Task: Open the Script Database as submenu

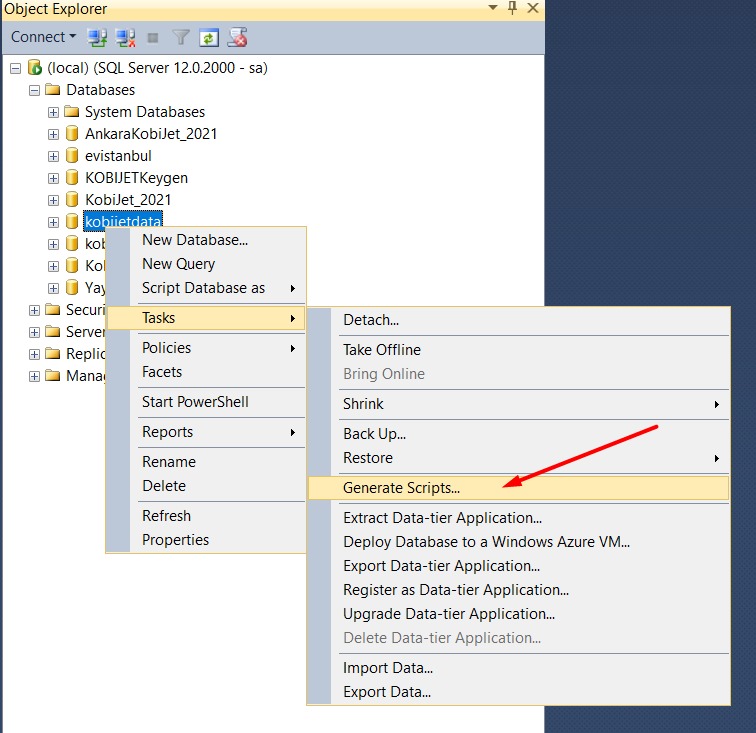Action: pos(206,288)
